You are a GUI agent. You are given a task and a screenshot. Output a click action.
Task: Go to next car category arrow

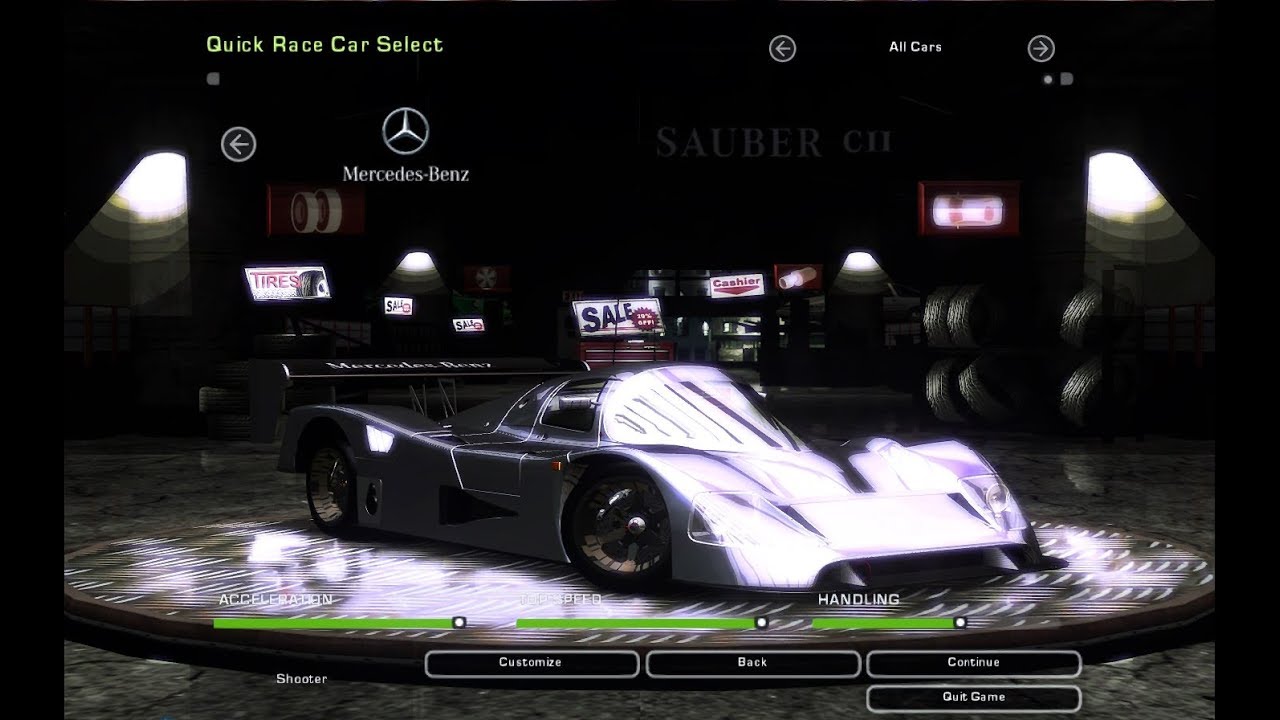pyautogui.click(x=1041, y=48)
